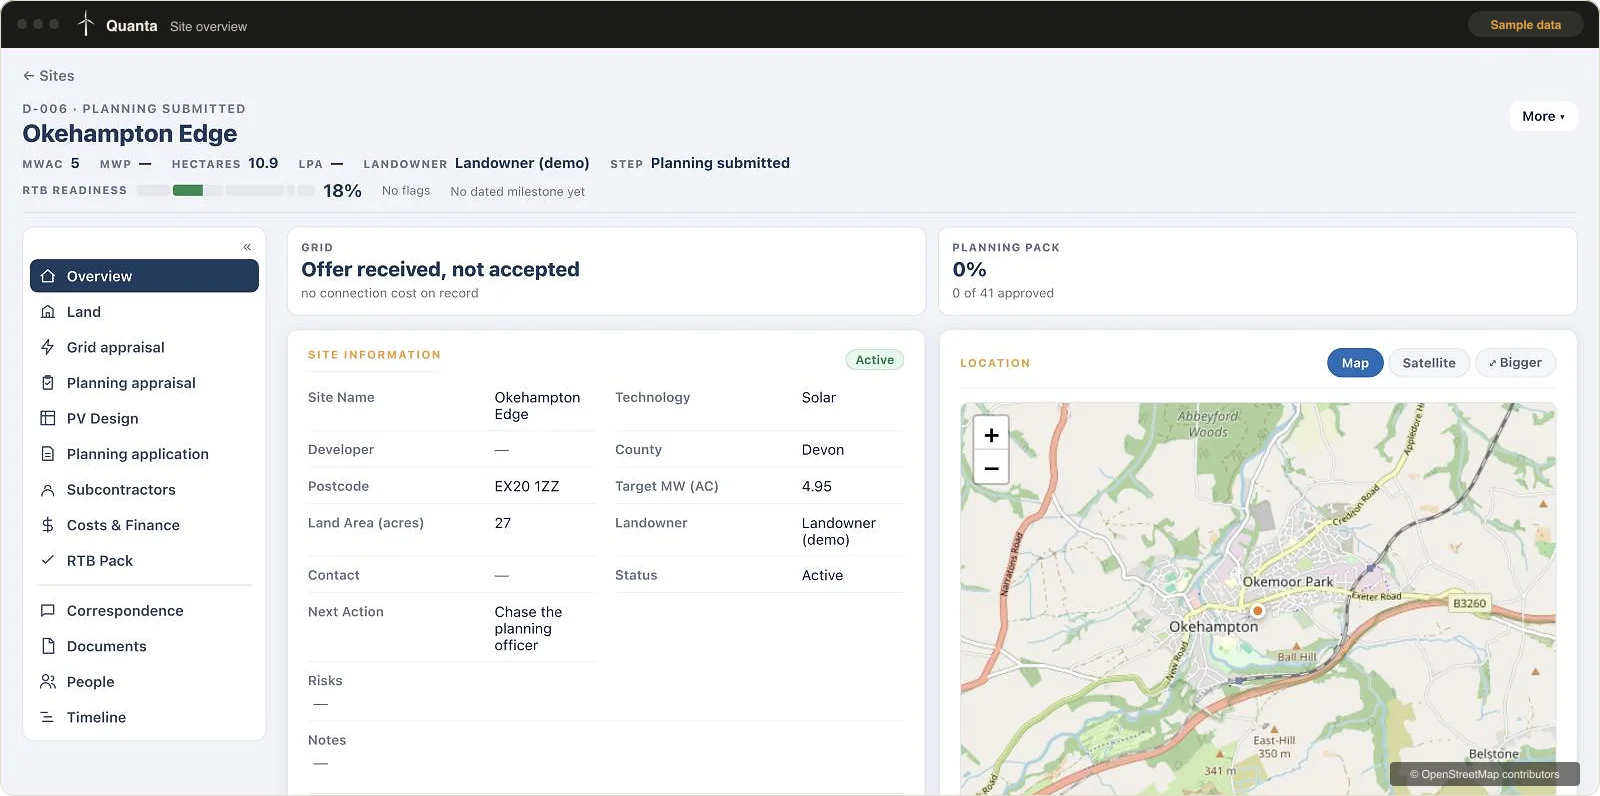Open the People section

[x=144, y=682]
